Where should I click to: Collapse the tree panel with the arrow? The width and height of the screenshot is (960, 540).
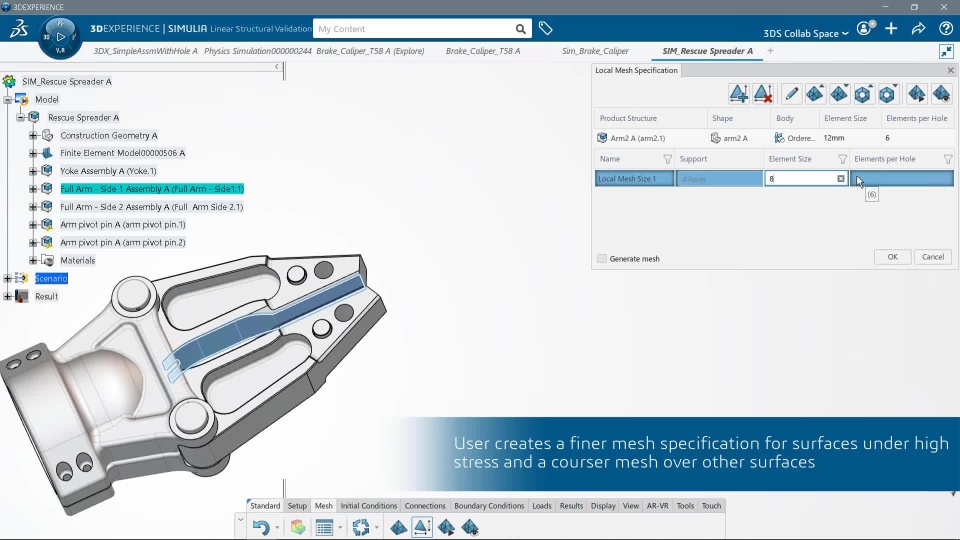coord(277,66)
